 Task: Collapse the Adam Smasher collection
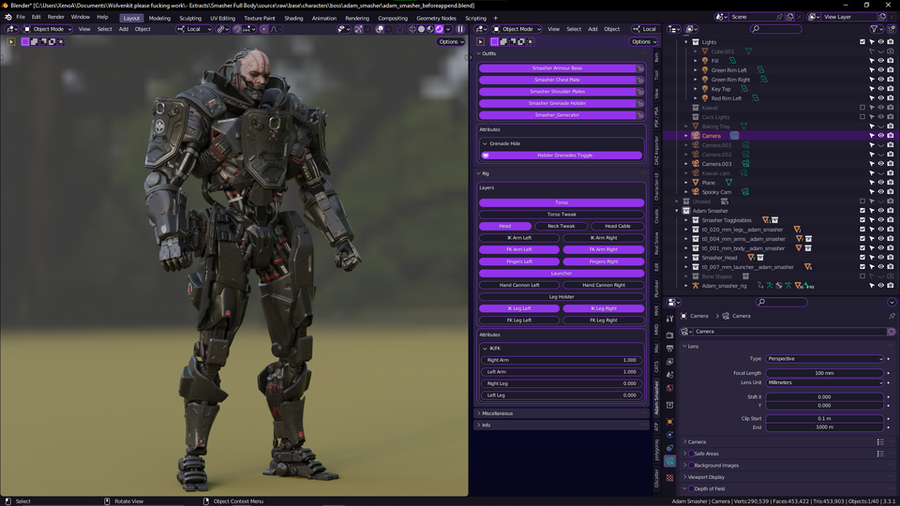click(677, 211)
